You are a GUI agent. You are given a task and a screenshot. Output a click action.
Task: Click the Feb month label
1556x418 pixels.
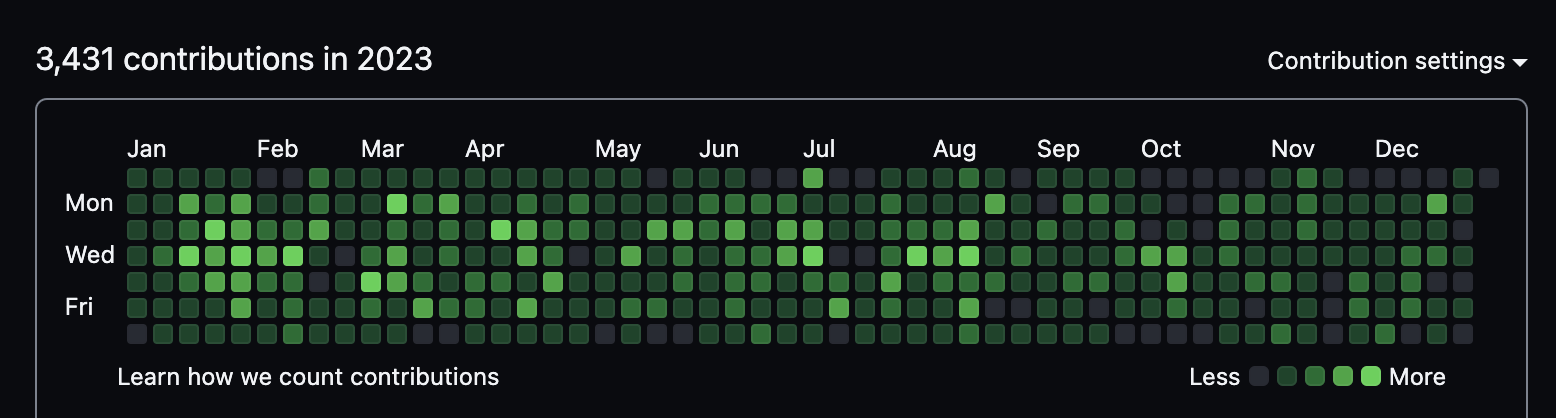(277, 150)
